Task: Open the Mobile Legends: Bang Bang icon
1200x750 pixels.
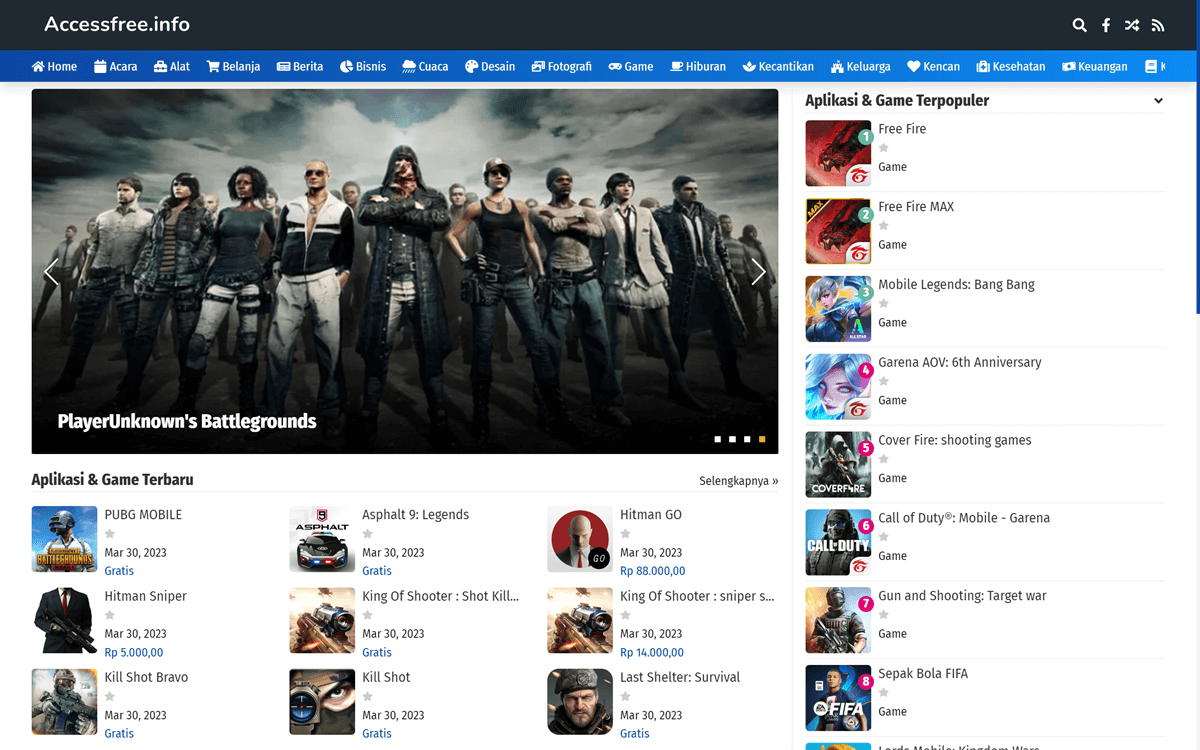Action: [x=838, y=309]
